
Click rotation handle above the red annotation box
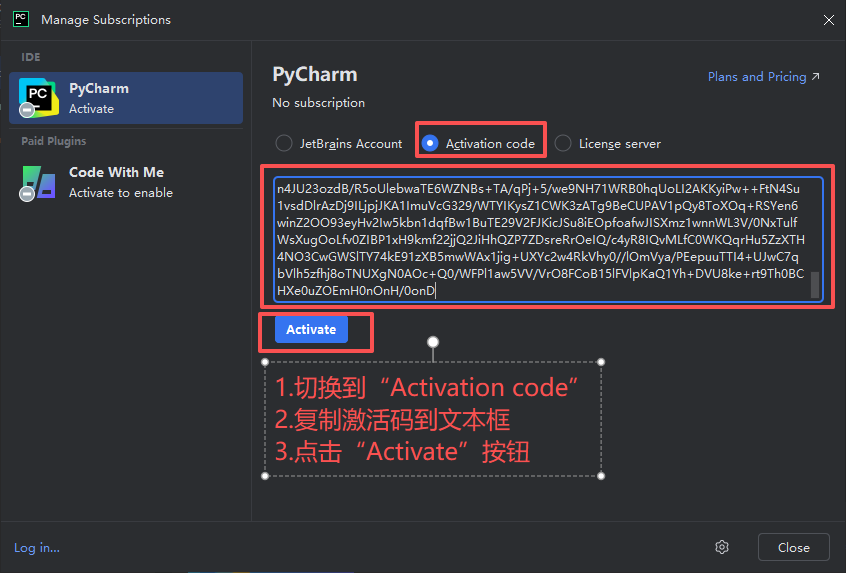[433, 342]
